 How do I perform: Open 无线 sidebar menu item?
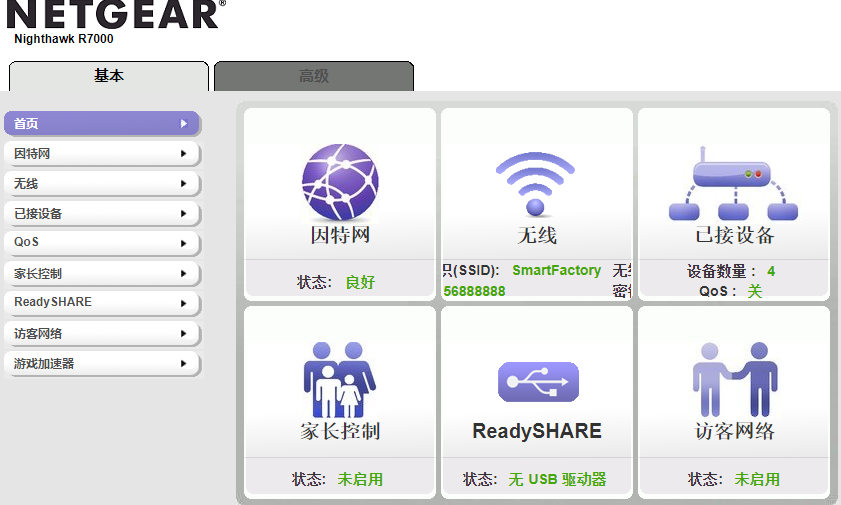tap(102, 184)
